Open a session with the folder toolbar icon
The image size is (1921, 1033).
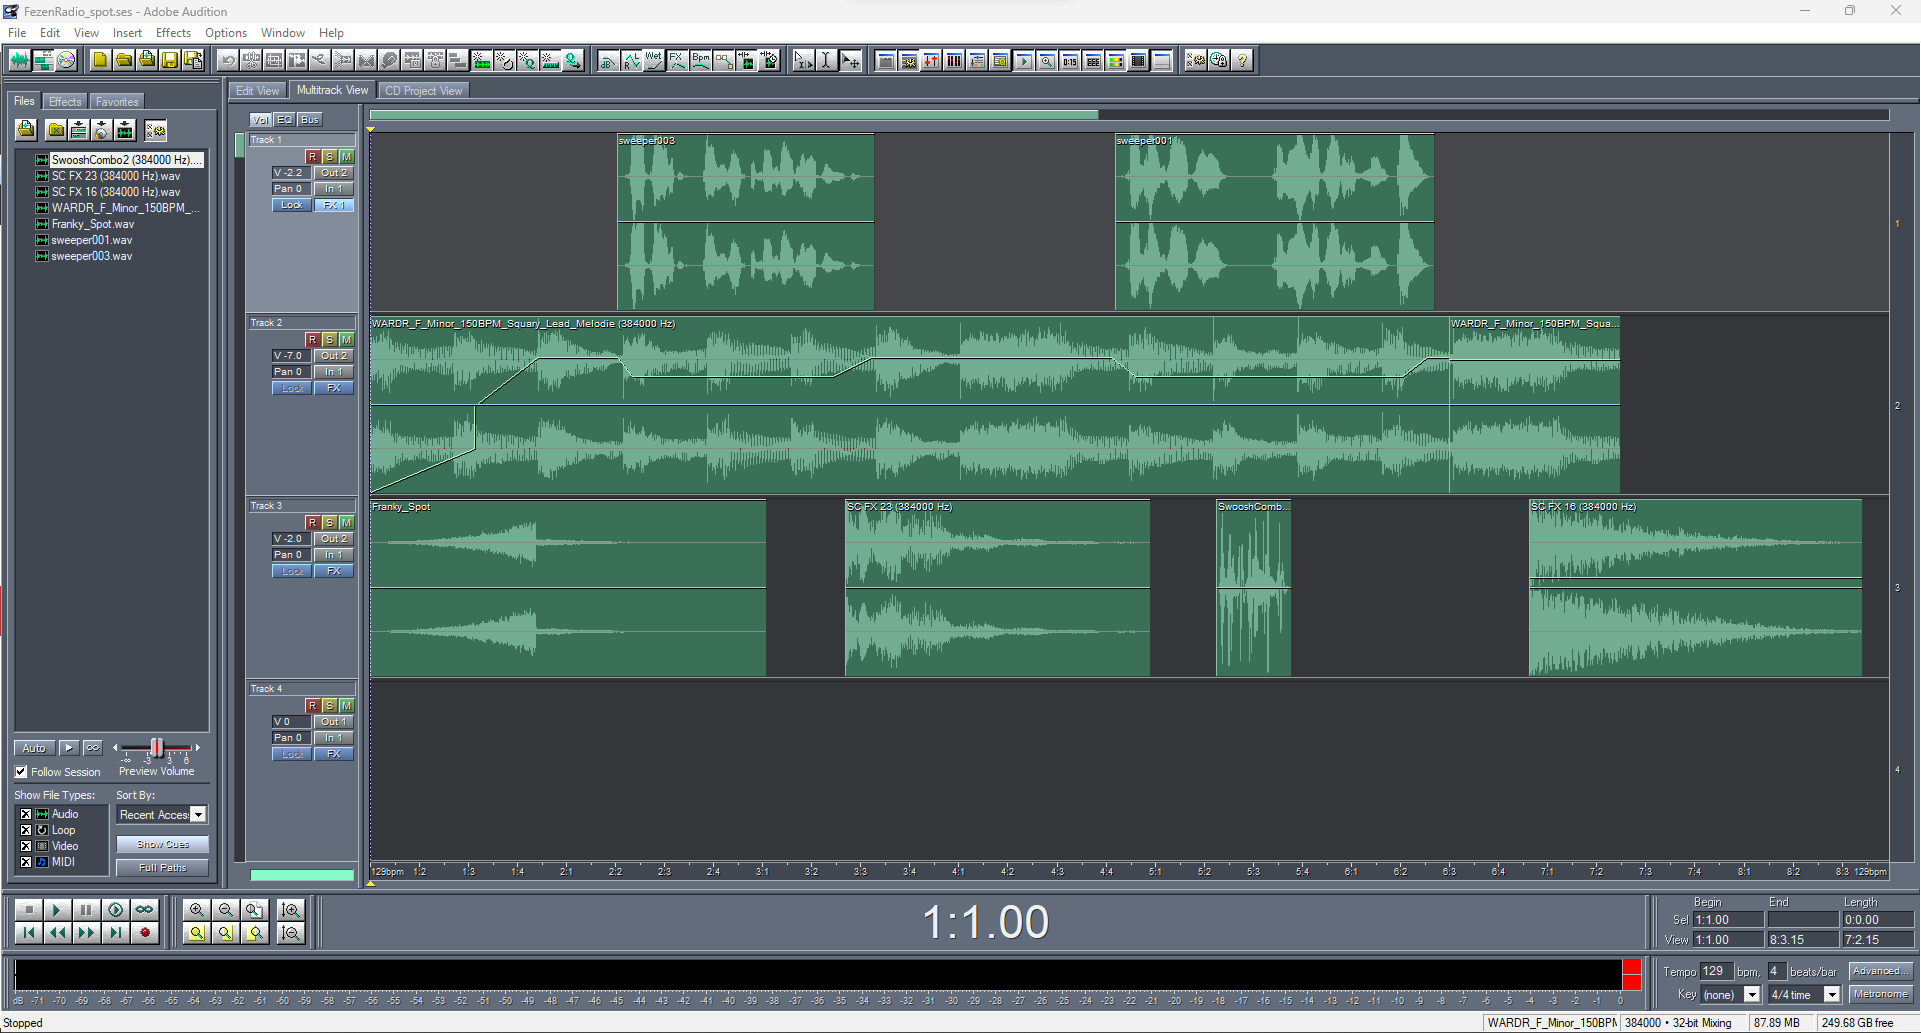click(x=124, y=60)
